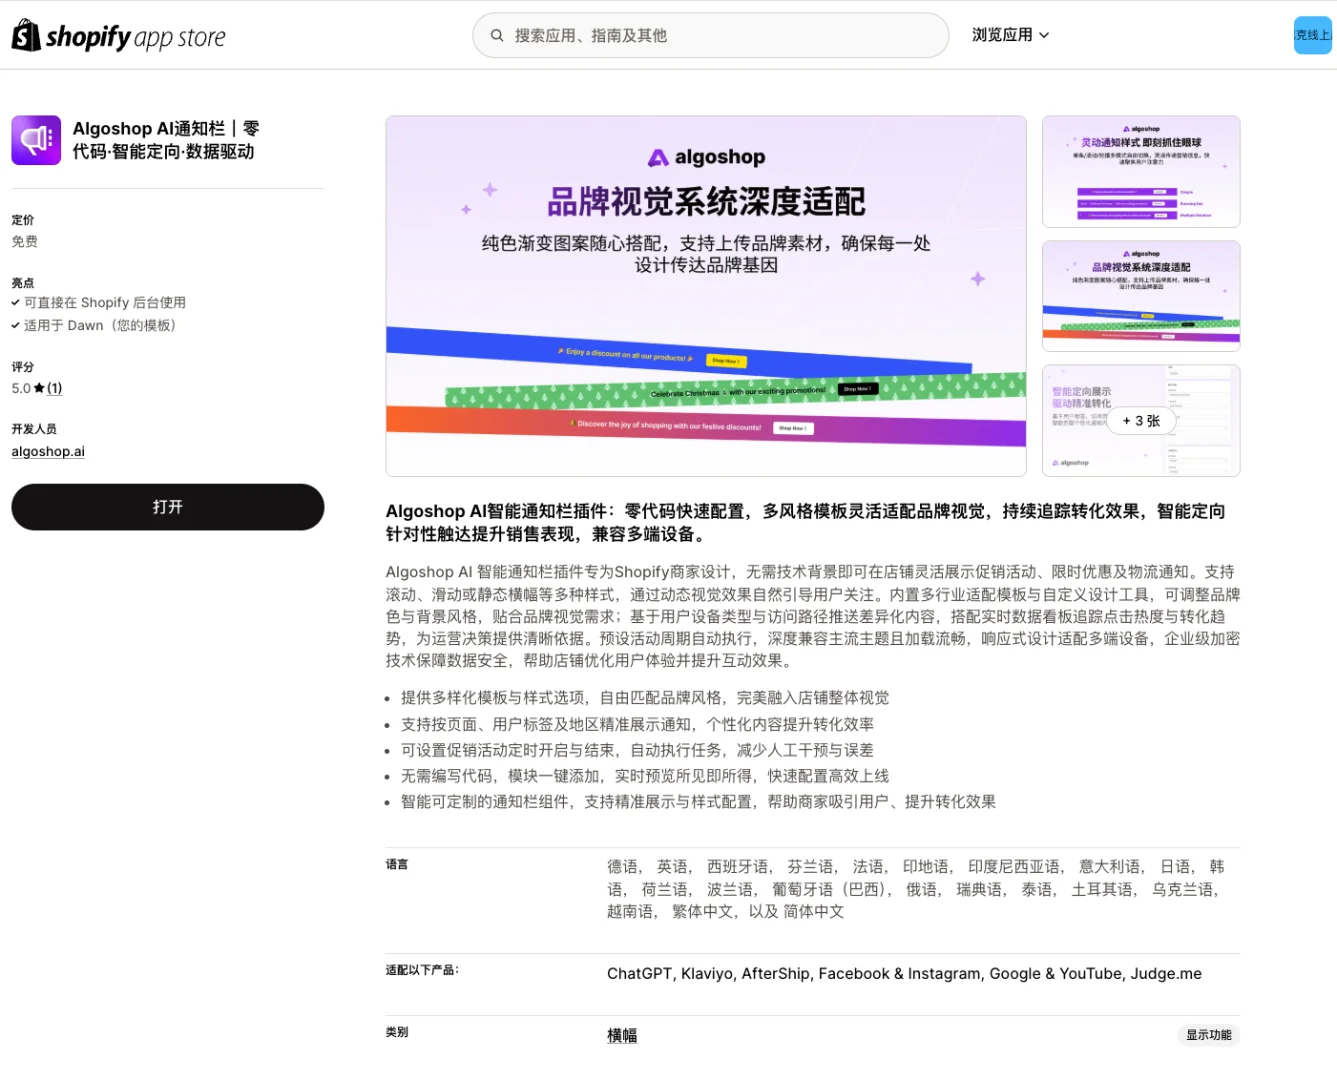Select the 灵动通知样式 screenshot thumbnail
Image resolution: width=1337 pixels, height=1080 pixels.
pos(1141,171)
